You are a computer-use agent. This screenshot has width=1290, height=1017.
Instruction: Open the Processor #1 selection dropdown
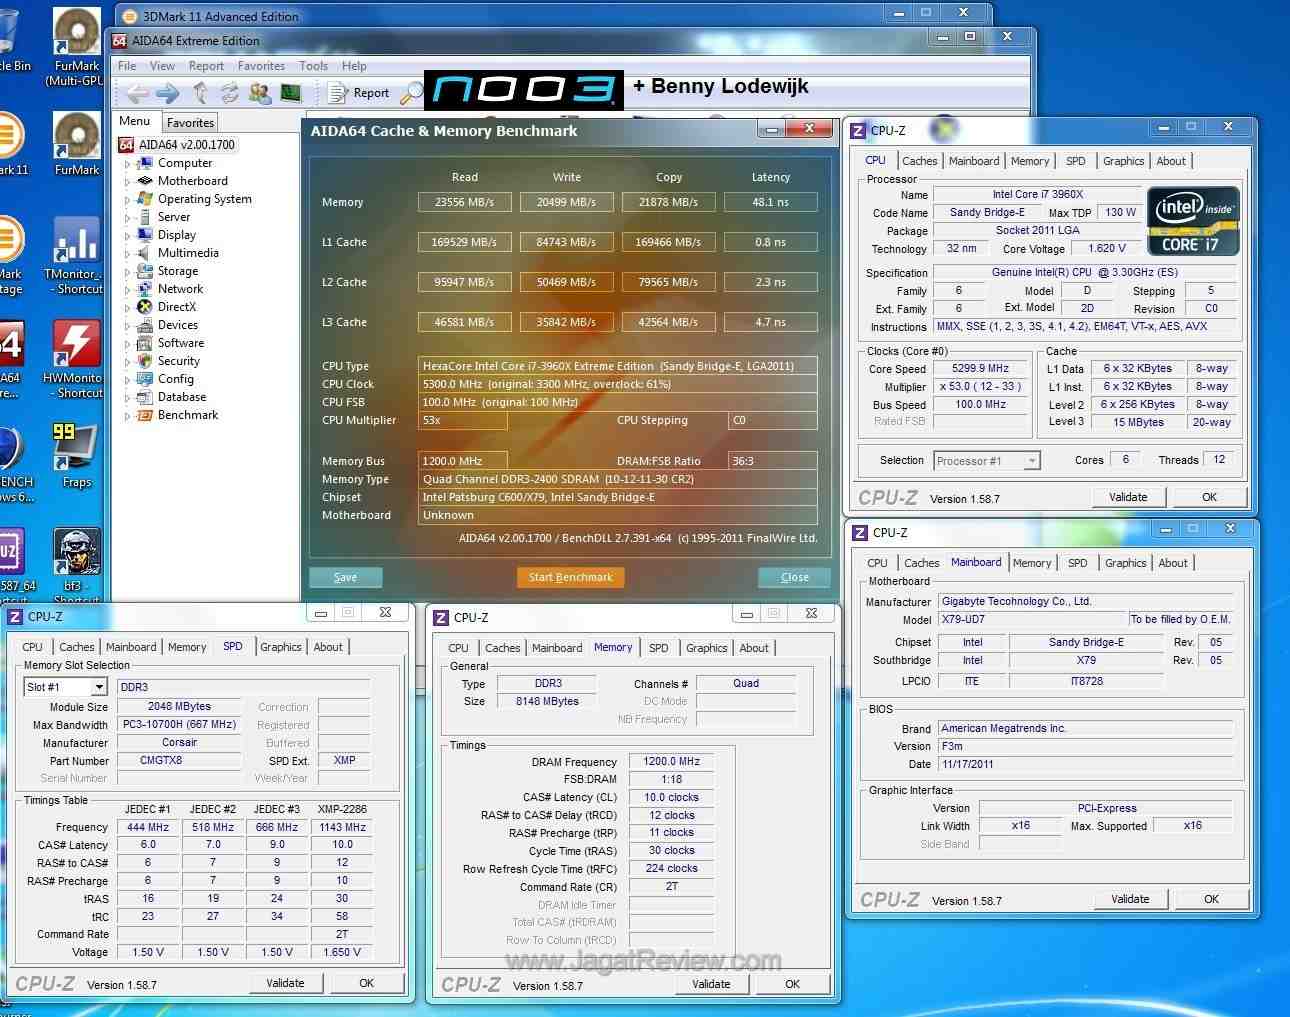click(1031, 461)
